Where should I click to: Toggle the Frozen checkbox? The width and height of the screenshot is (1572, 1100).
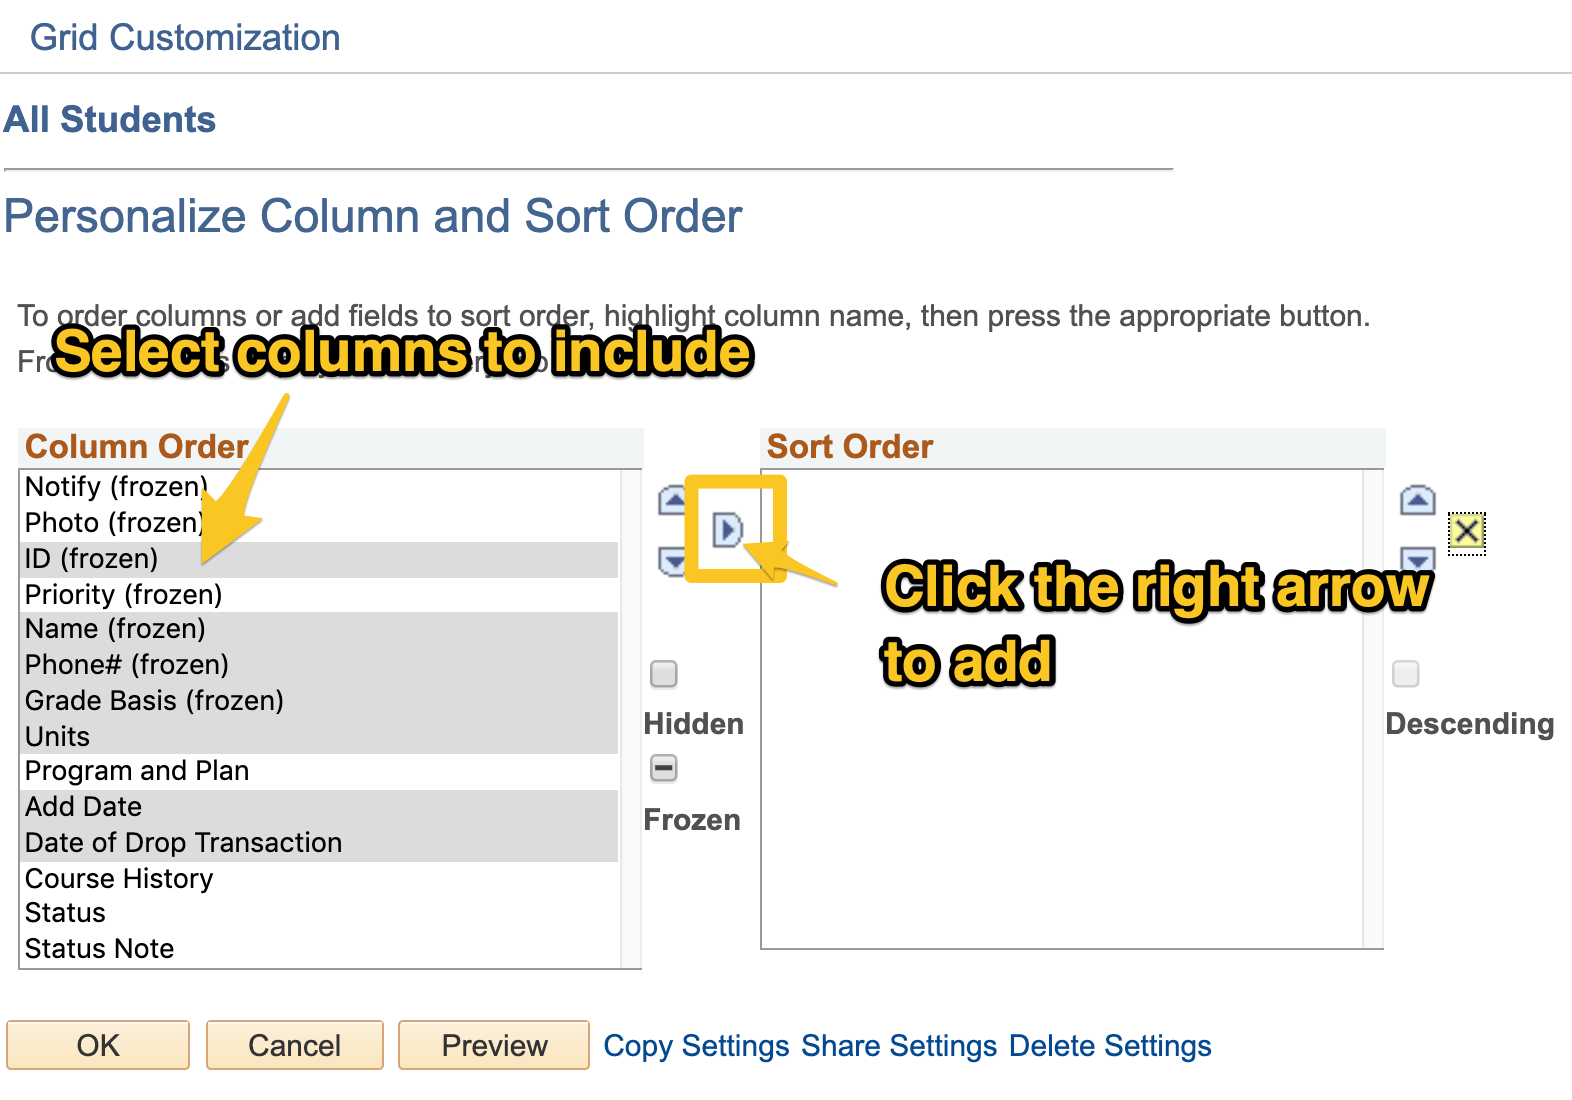664,768
